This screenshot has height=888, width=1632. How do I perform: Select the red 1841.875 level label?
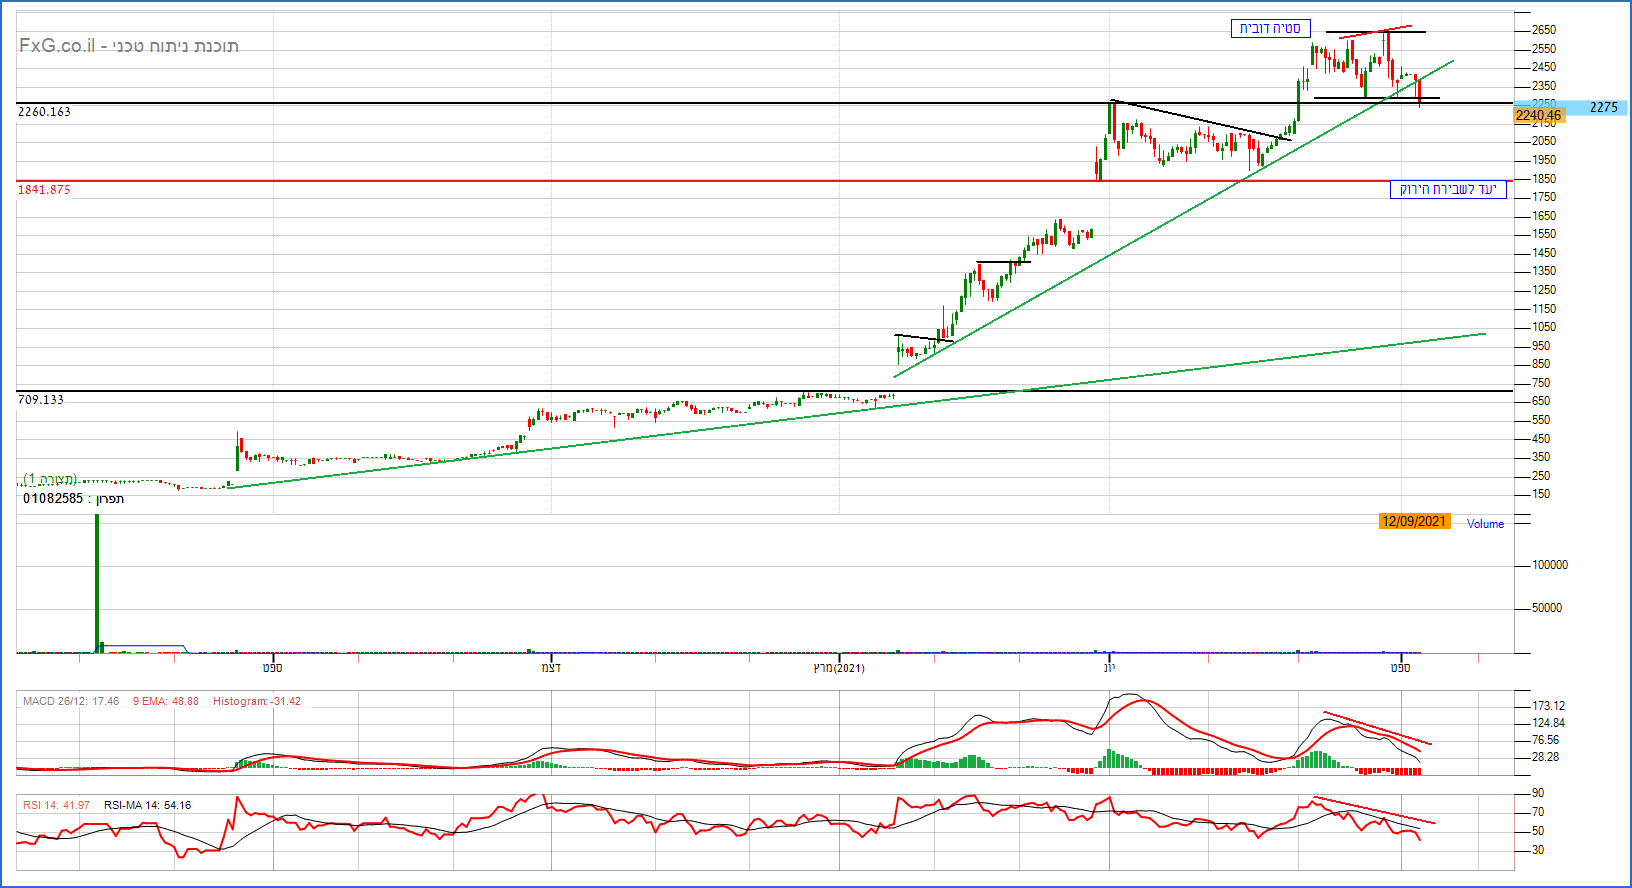44,190
